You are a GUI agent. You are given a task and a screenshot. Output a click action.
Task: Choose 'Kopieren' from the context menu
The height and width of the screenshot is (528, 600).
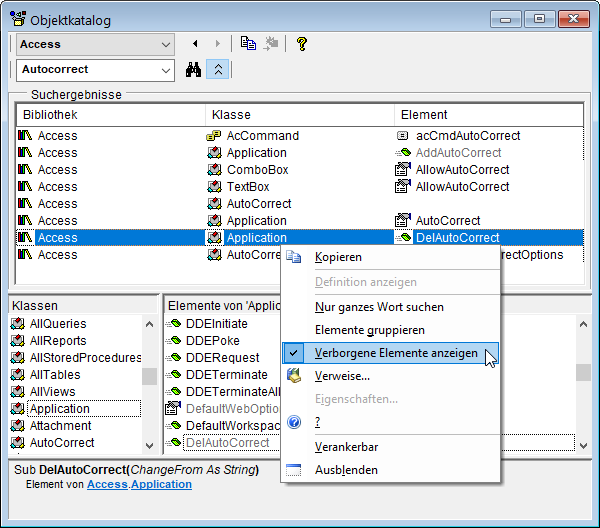coord(338,257)
